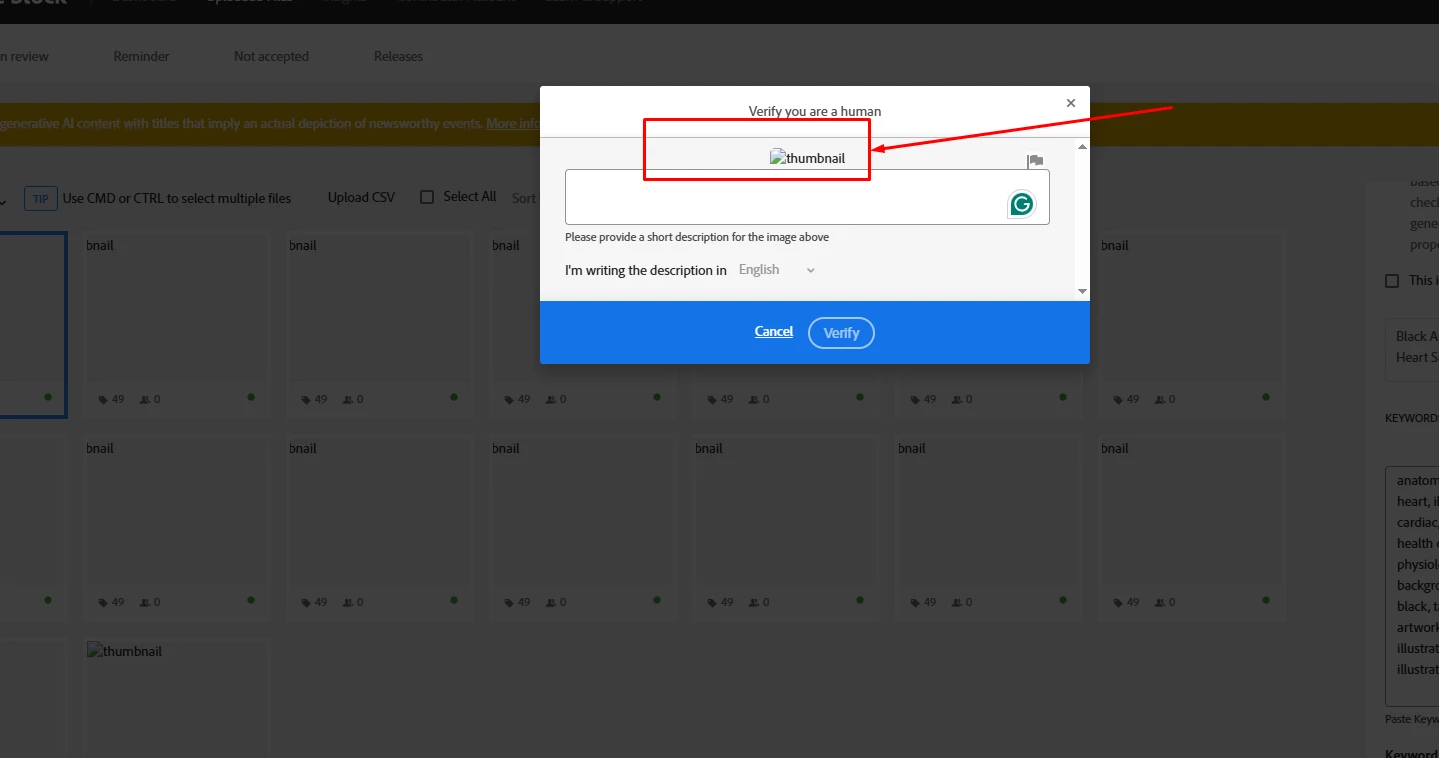Viewport: 1439px width, 758px height.
Task: Follow the More info link in yellow banner
Action: (513, 124)
